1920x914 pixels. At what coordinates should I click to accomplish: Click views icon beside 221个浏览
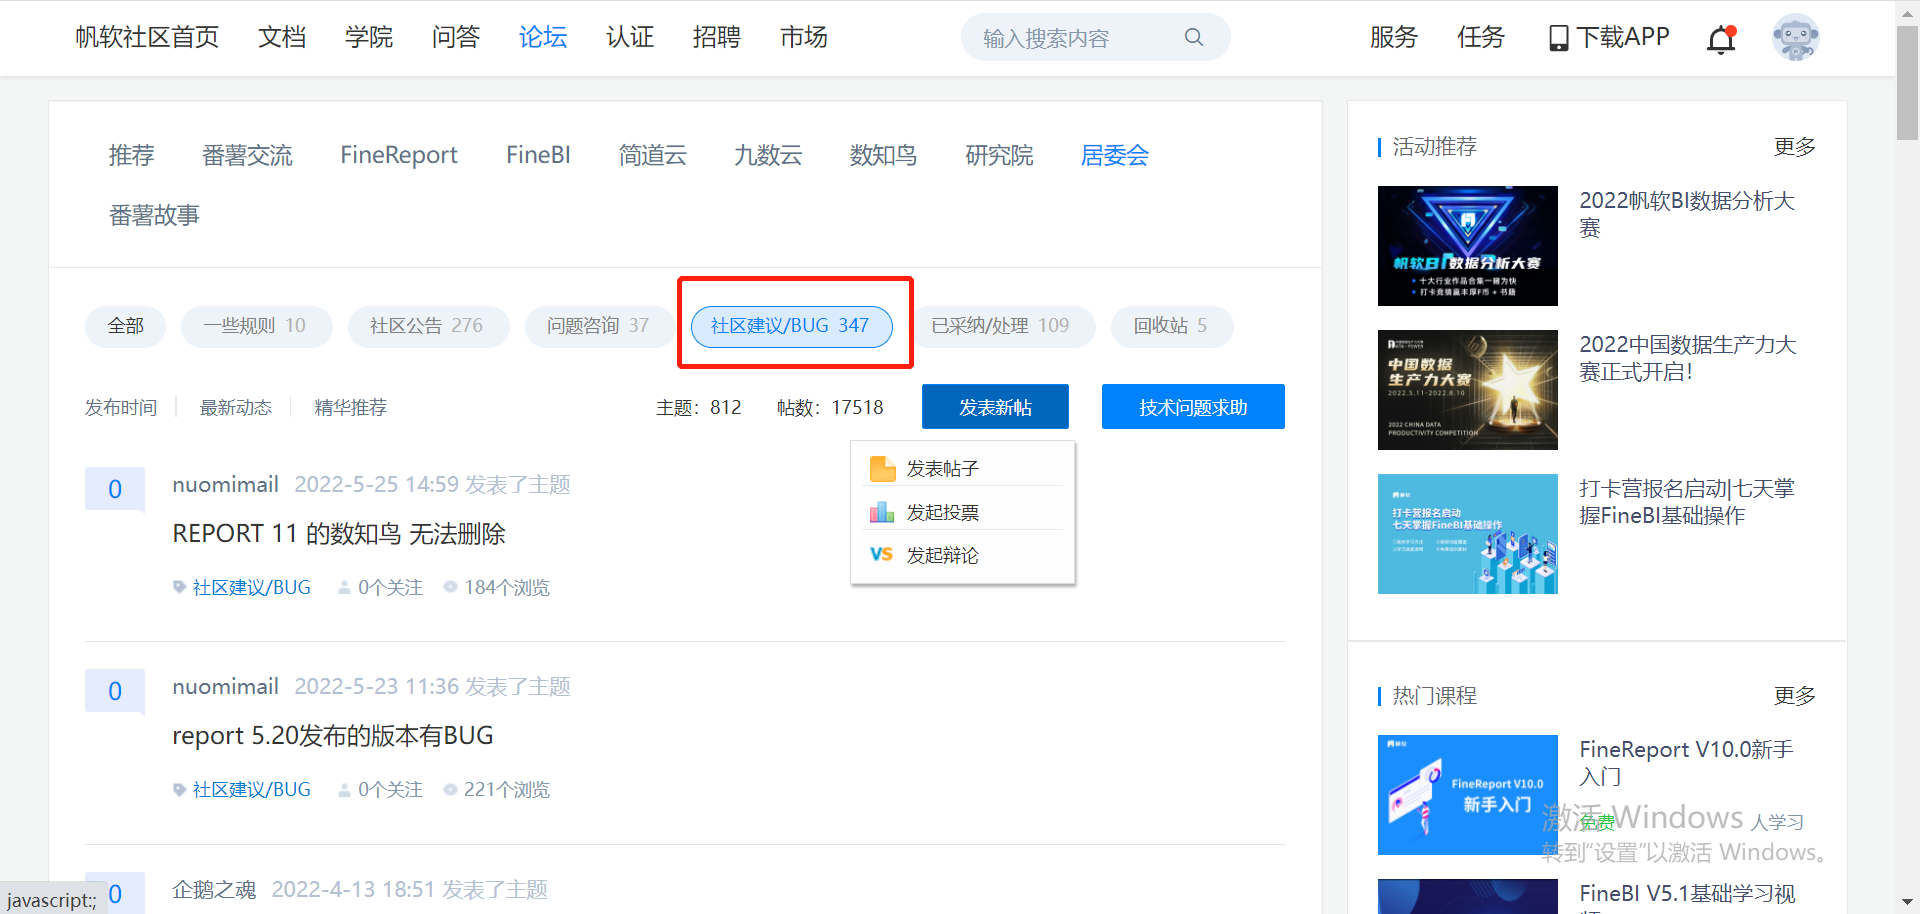point(450,790)
